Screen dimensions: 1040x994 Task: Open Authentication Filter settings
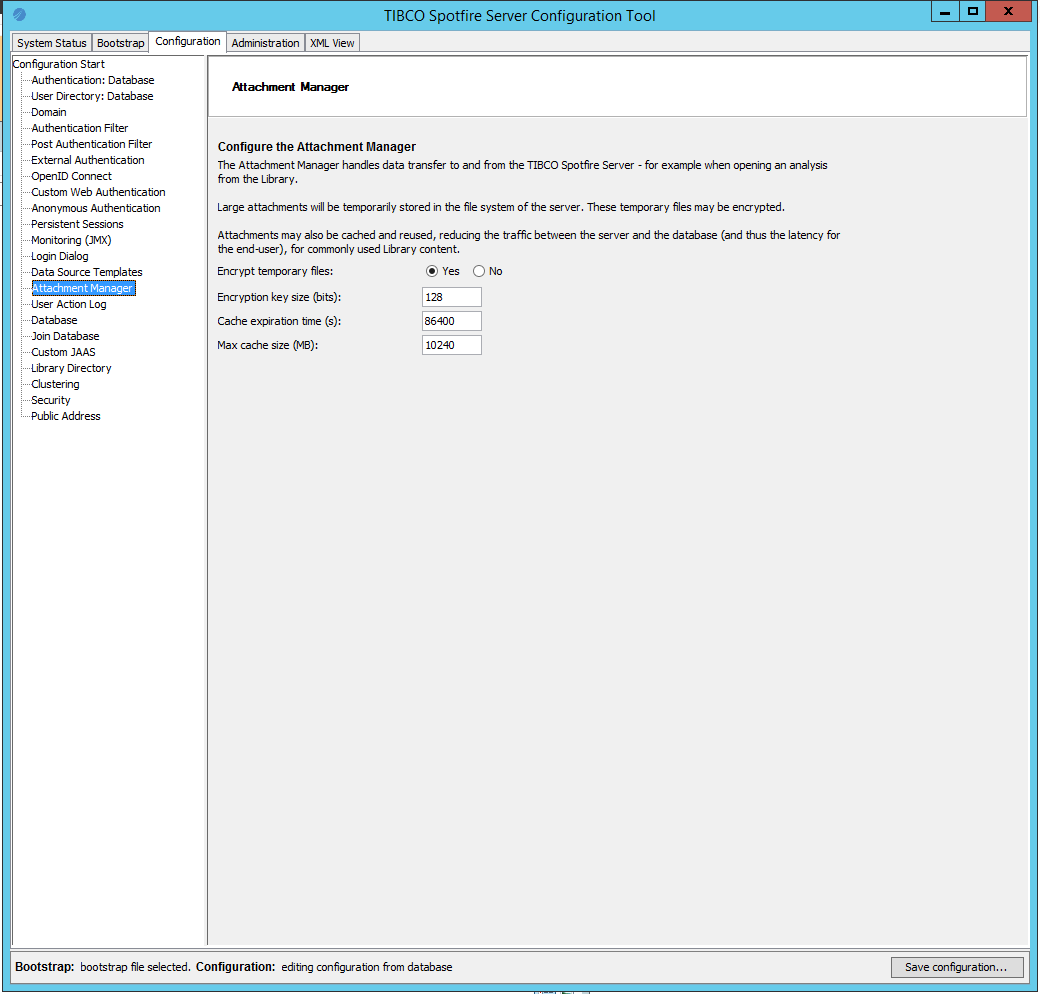80,128
